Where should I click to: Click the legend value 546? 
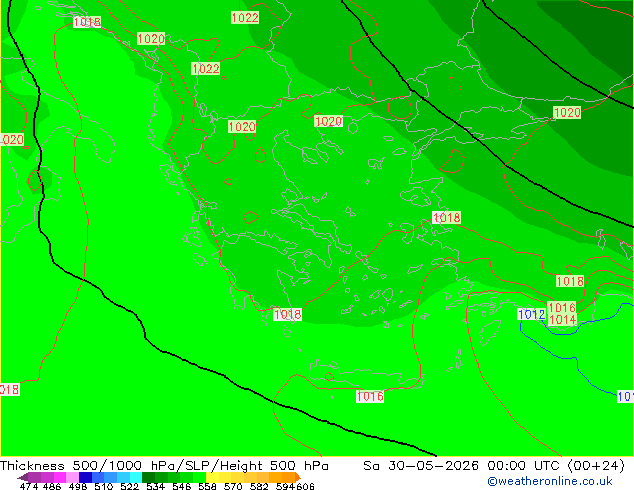[x=182, y=486]
